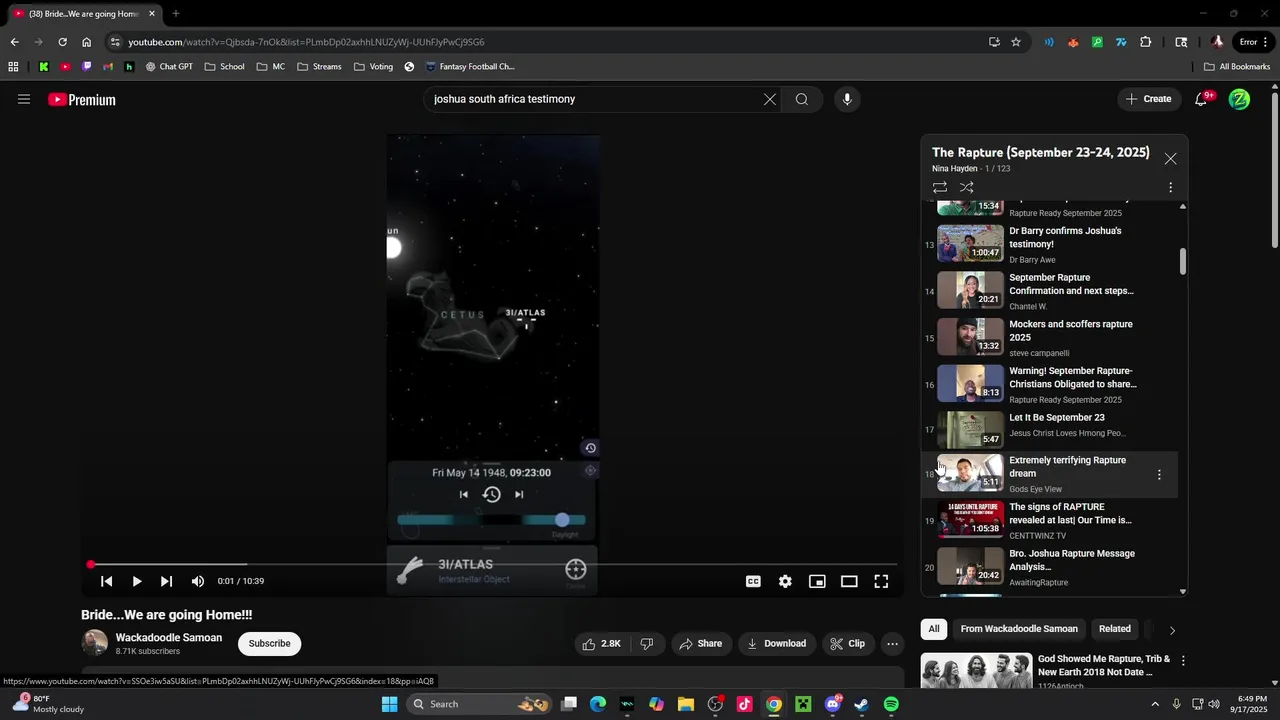1280x720 pixels.
Task: Click the browser address bar
Action: [545, 42]
